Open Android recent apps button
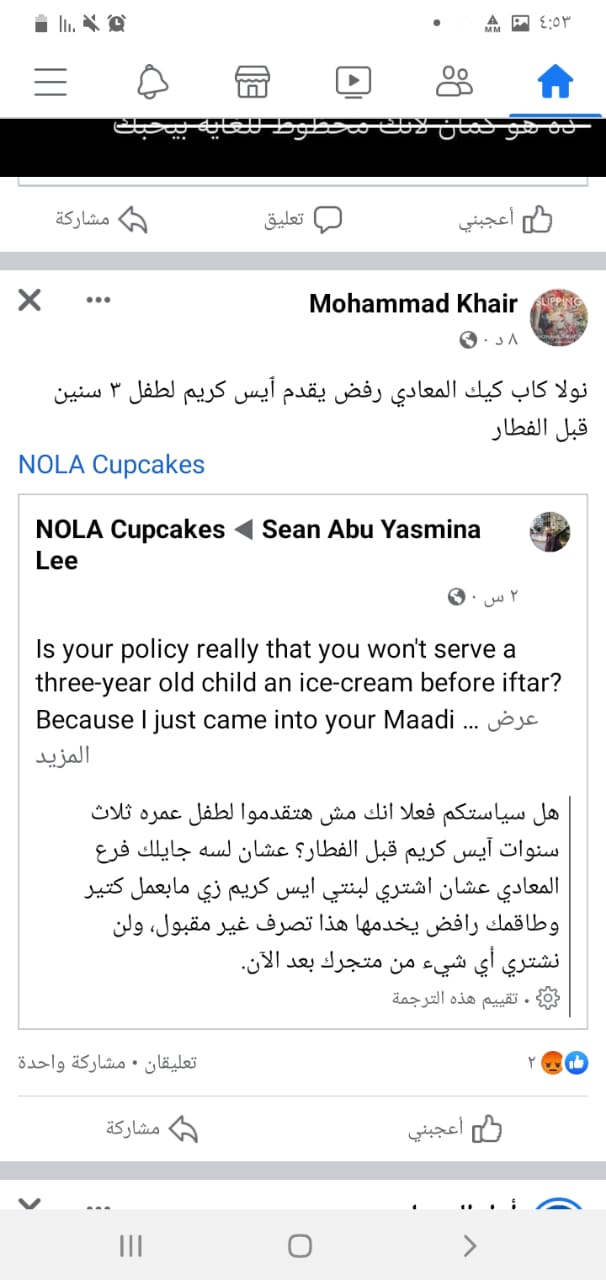The image size is (606, 1280). click(x=130, y=1245)
